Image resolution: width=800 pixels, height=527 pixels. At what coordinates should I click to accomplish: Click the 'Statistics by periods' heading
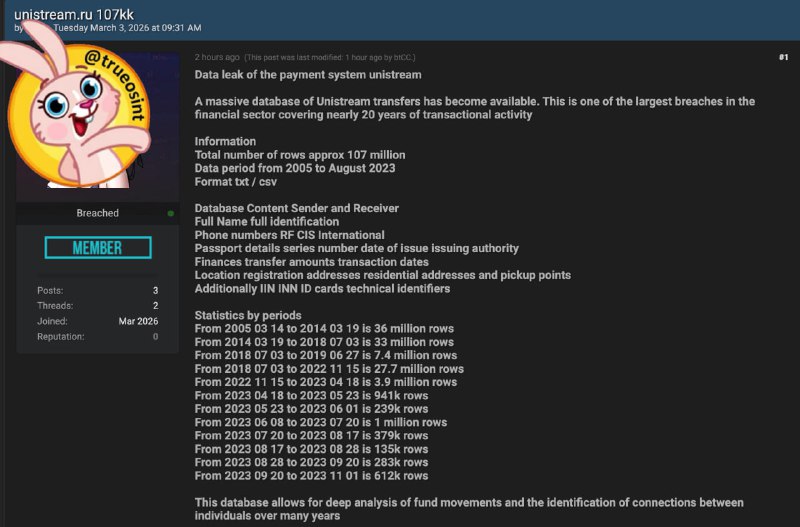tap(247, 315)
